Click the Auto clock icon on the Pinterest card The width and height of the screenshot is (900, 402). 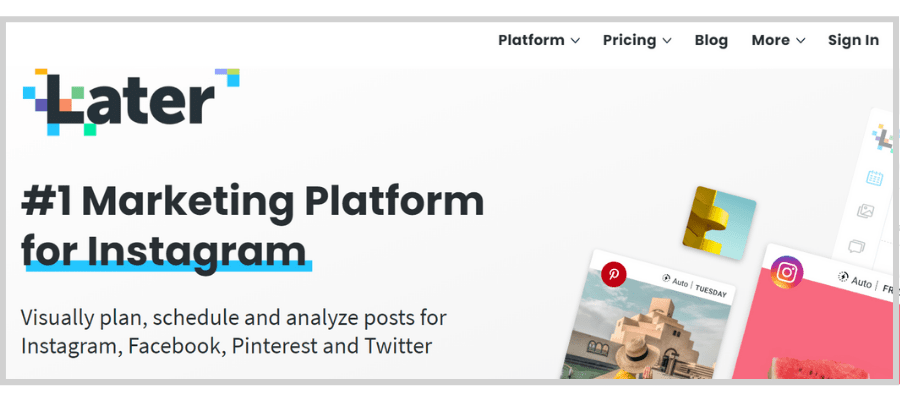666,279
